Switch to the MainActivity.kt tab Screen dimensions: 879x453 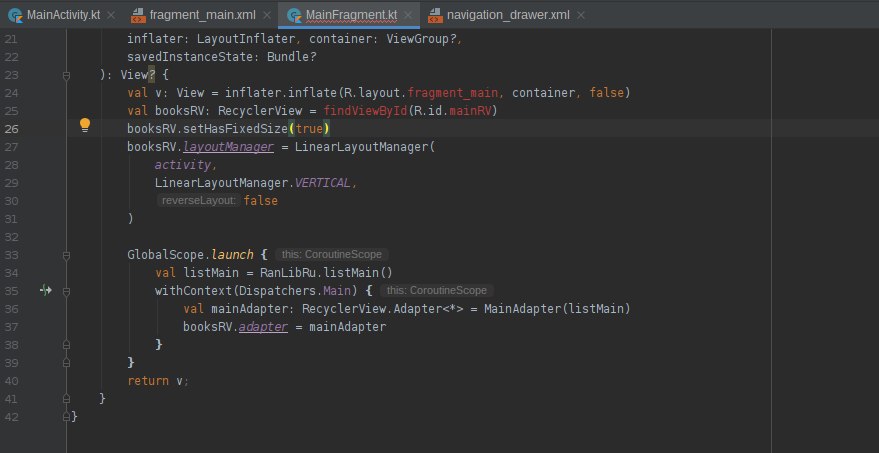pyautogui.click(x=63, y=15)
